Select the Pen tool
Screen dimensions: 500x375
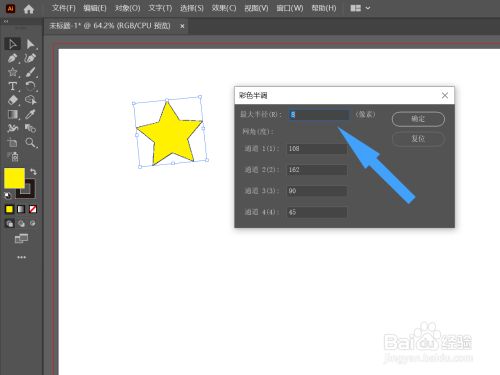click(13, 58)
